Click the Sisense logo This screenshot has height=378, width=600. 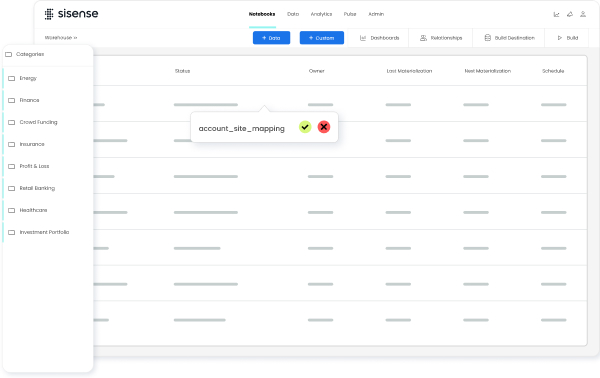(x=71, y=14)
